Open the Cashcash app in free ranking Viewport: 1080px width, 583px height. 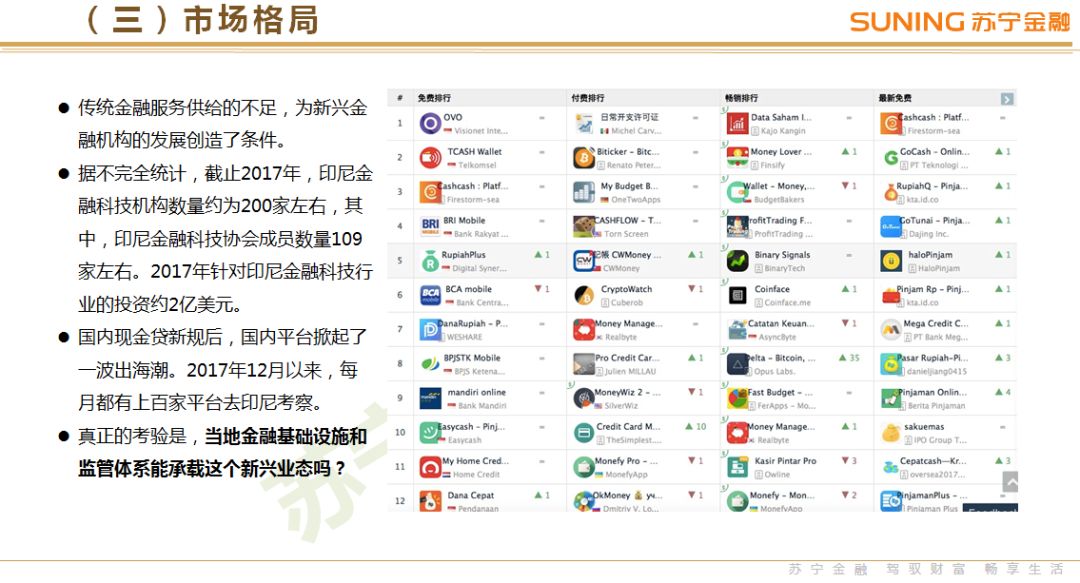[x=473, y=186]
